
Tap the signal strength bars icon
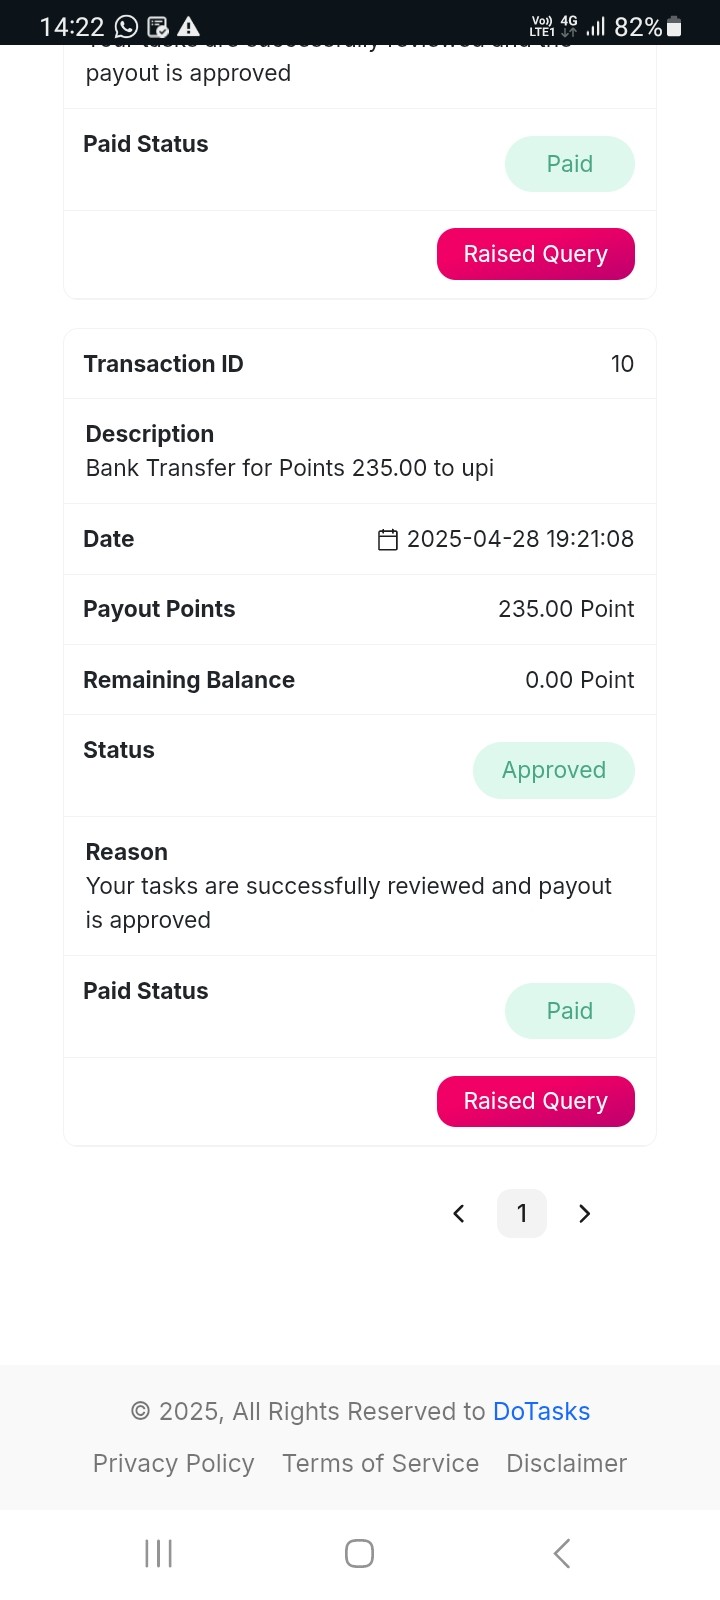(596, 27)
